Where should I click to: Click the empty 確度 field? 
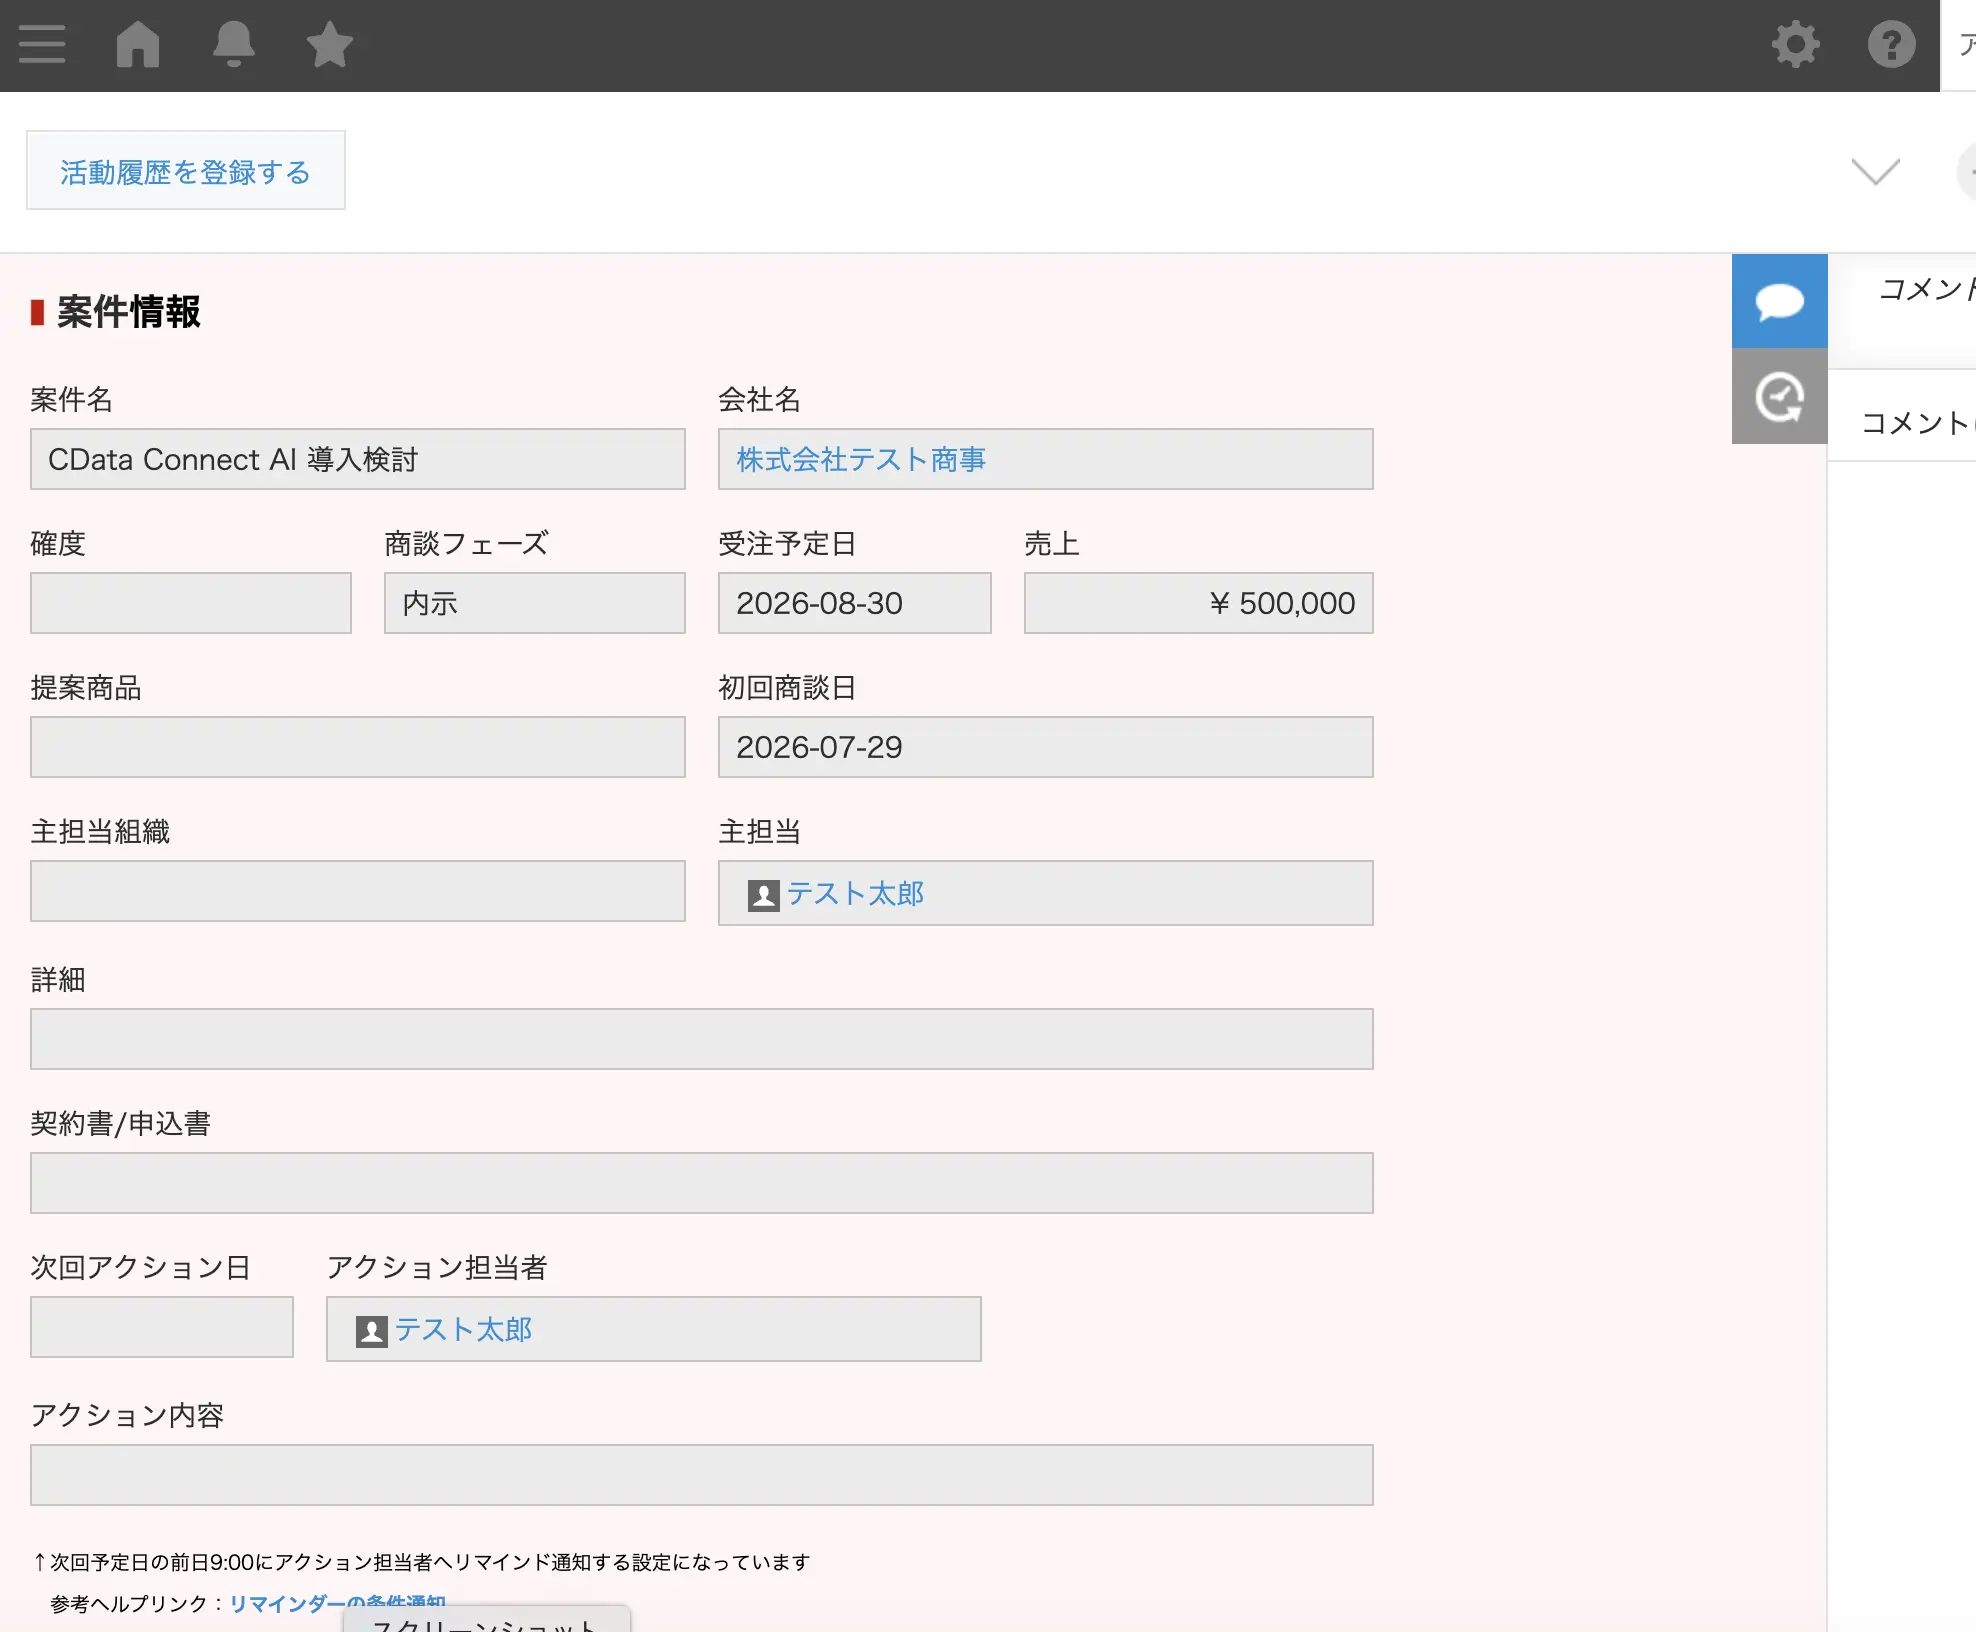(191, 603)
